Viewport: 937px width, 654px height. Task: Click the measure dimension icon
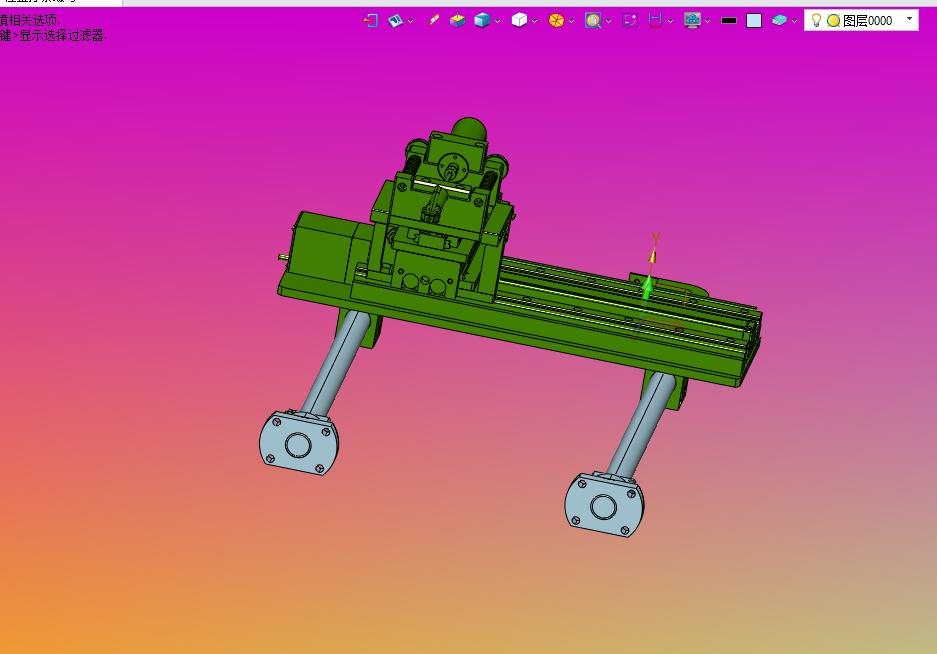(656, 21)
